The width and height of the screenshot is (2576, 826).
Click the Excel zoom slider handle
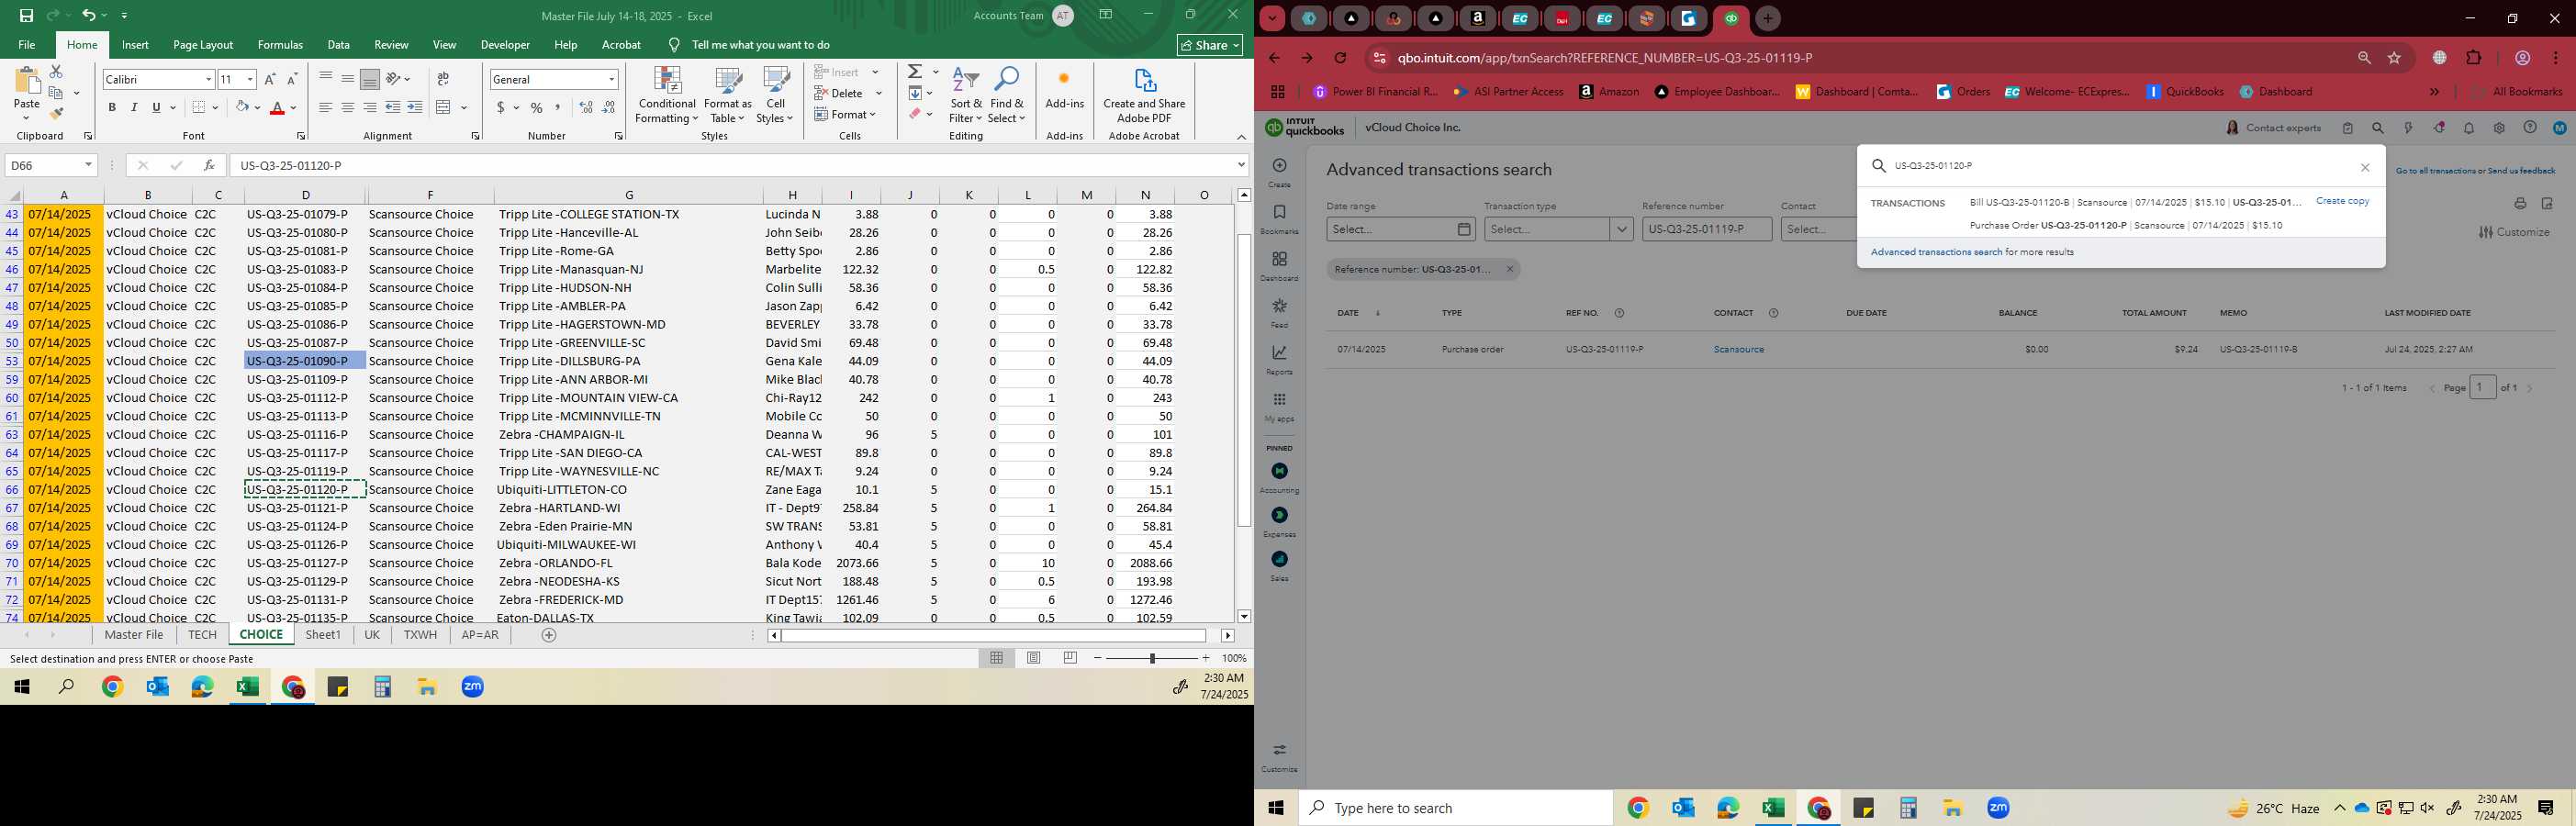[x=1152, y=658]
